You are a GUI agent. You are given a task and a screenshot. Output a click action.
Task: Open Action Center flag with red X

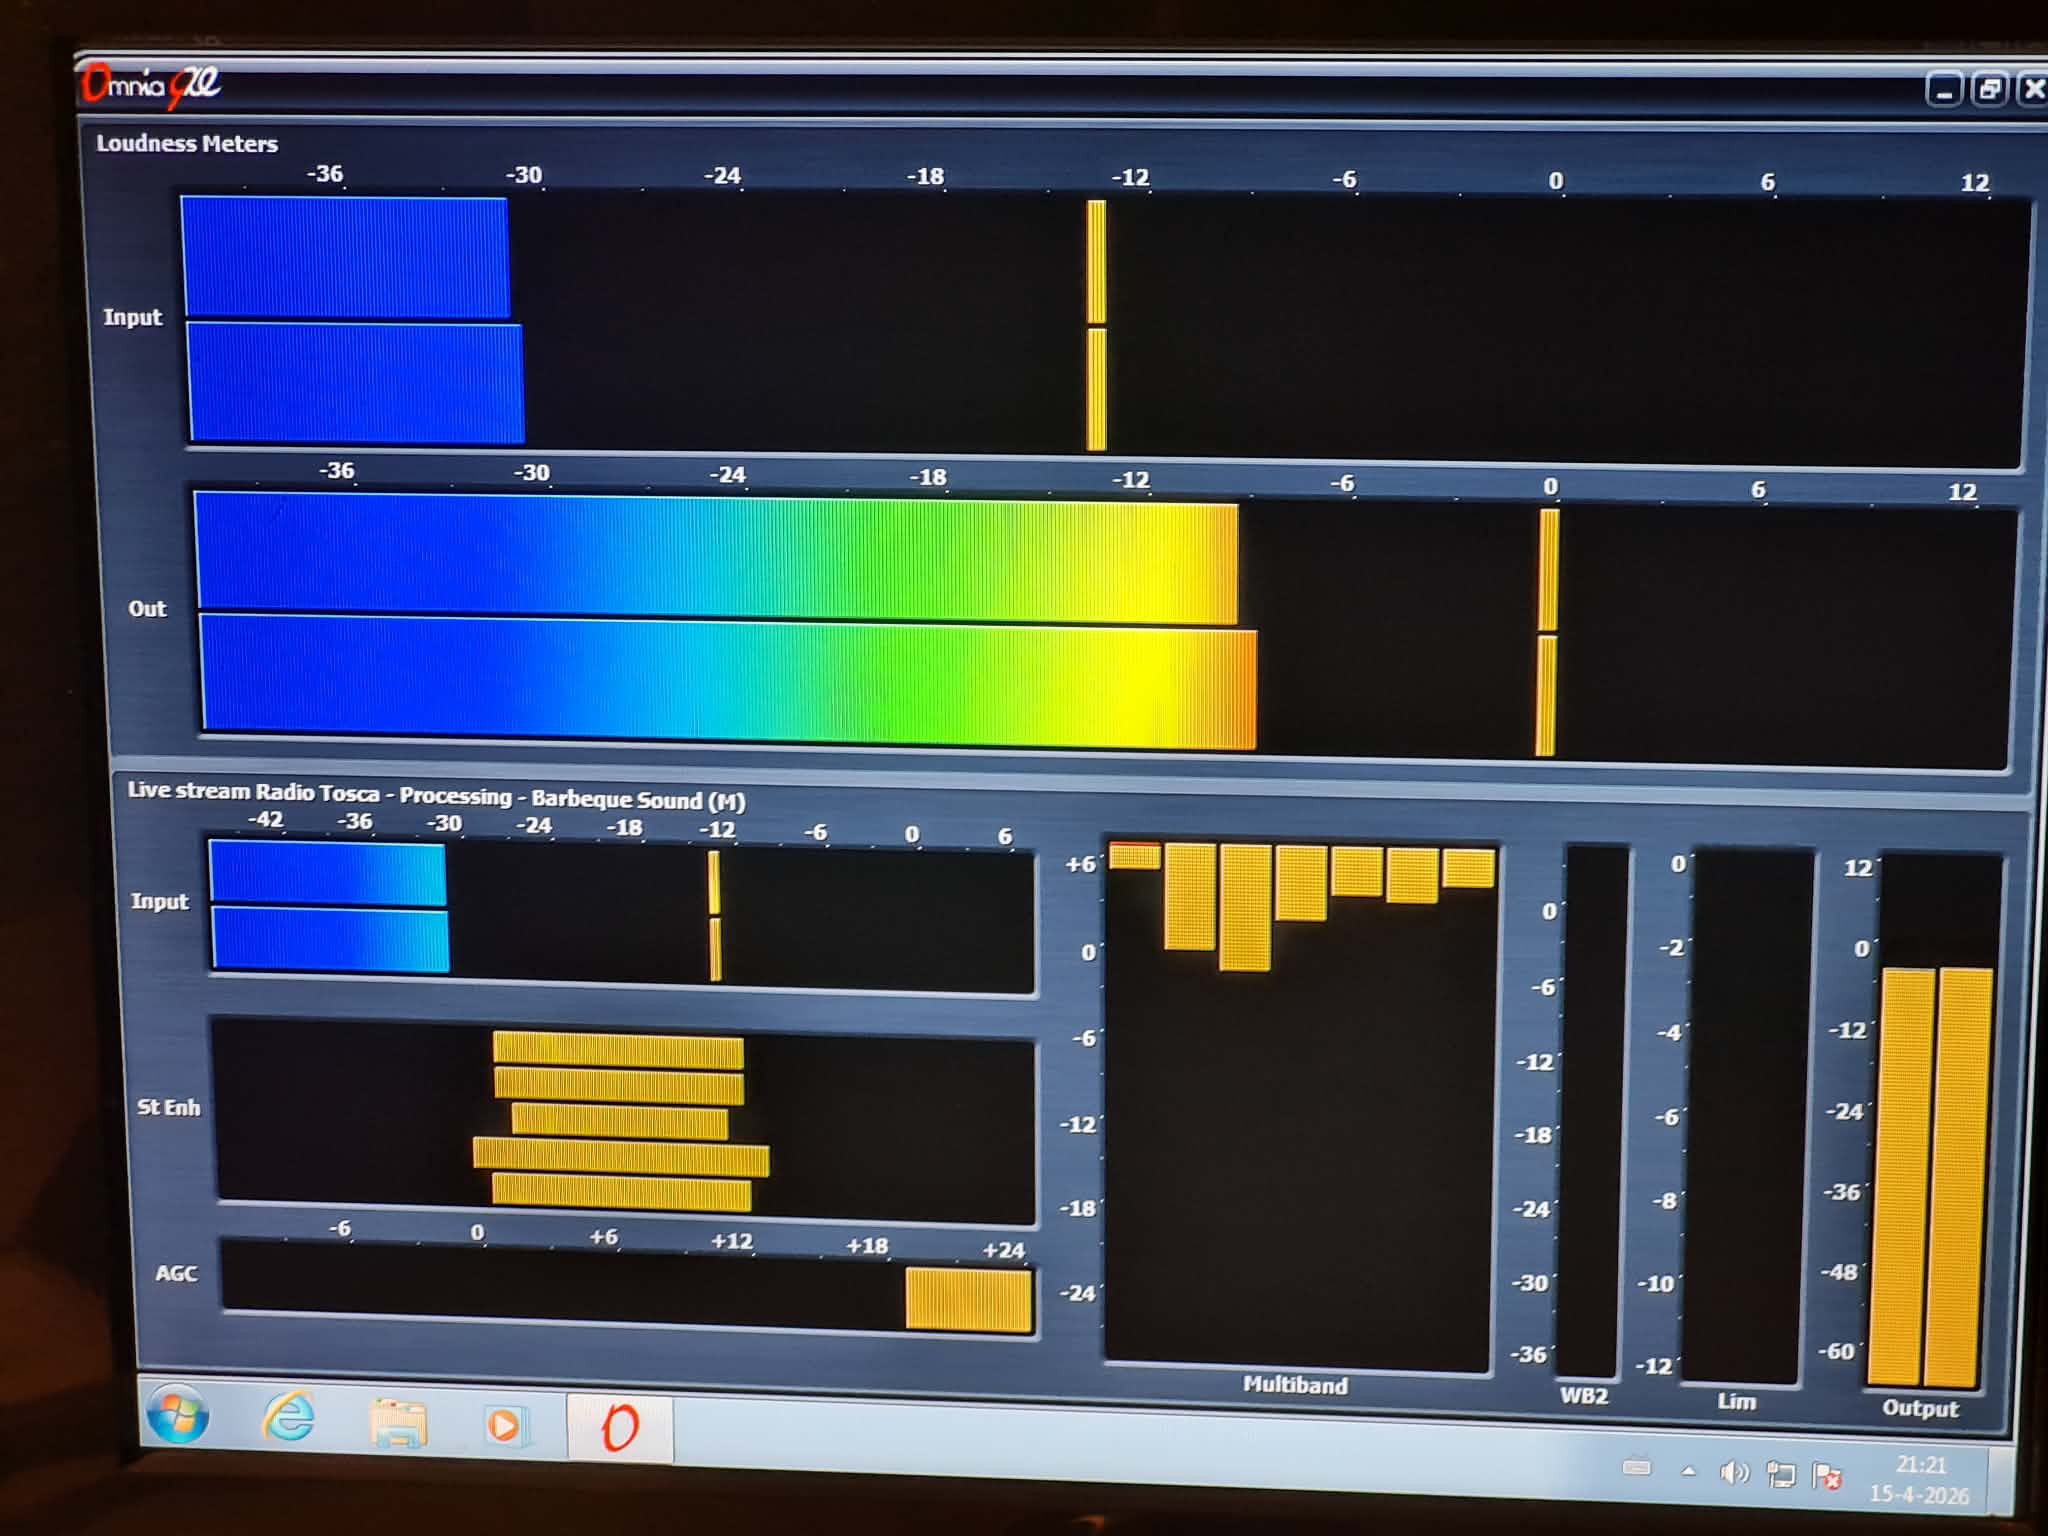pos(1826,1476)
